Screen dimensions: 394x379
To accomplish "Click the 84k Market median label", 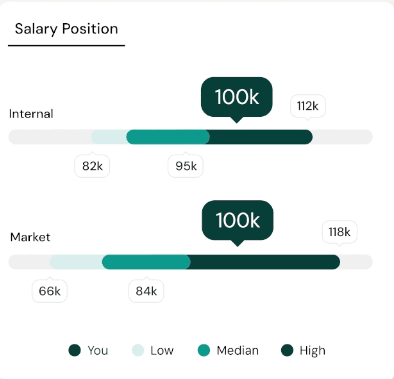I will tap(146, 291).
